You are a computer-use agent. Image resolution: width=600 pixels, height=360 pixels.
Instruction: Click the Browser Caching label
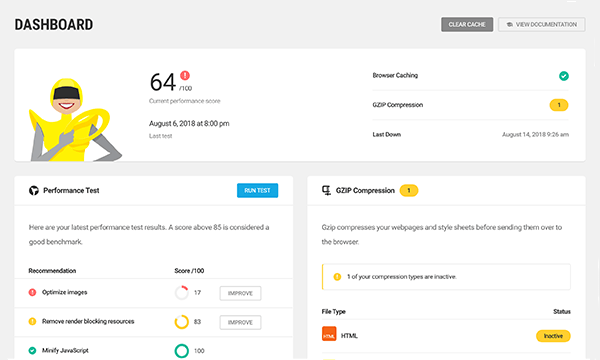[x=395, y=75]
